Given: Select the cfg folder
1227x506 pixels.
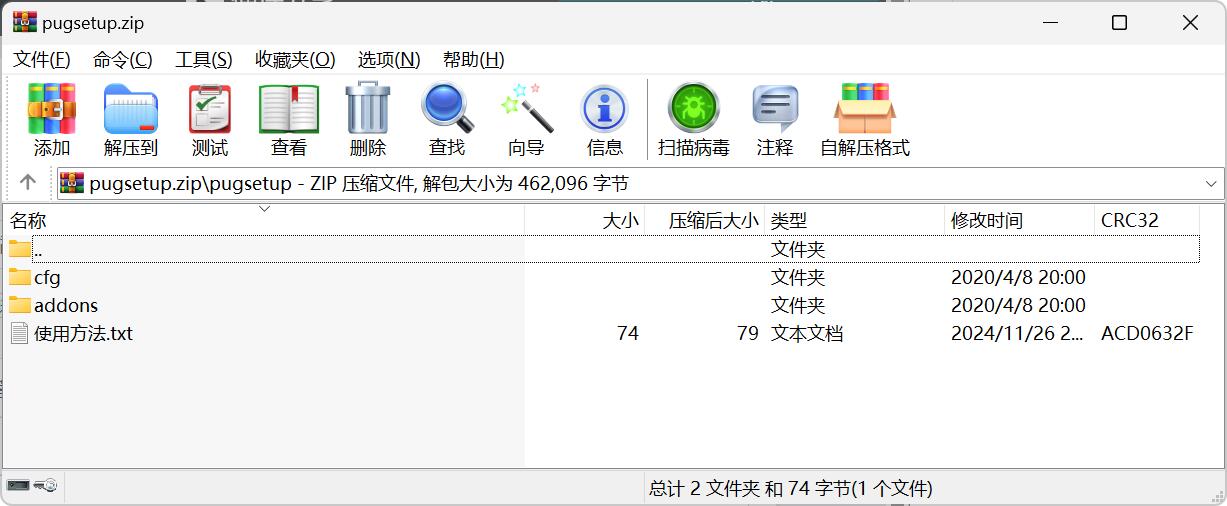Looking at the screenshot, I should pos(47,278).
